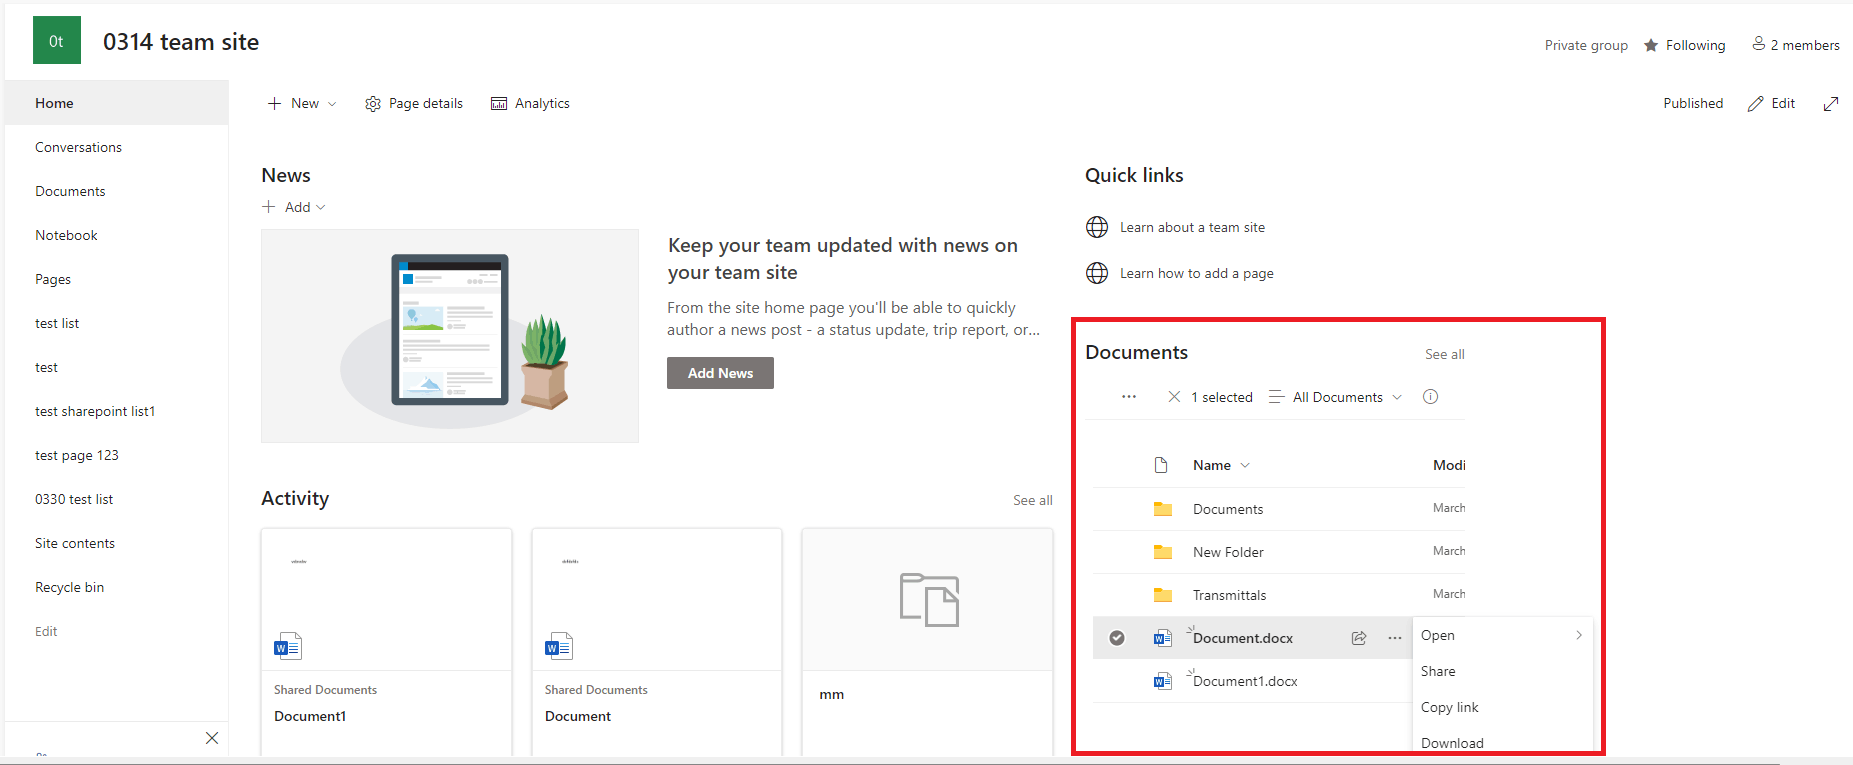Open the New Folder folder
This screenshot has width=1853, height=765.
(x=1228, y=552)
